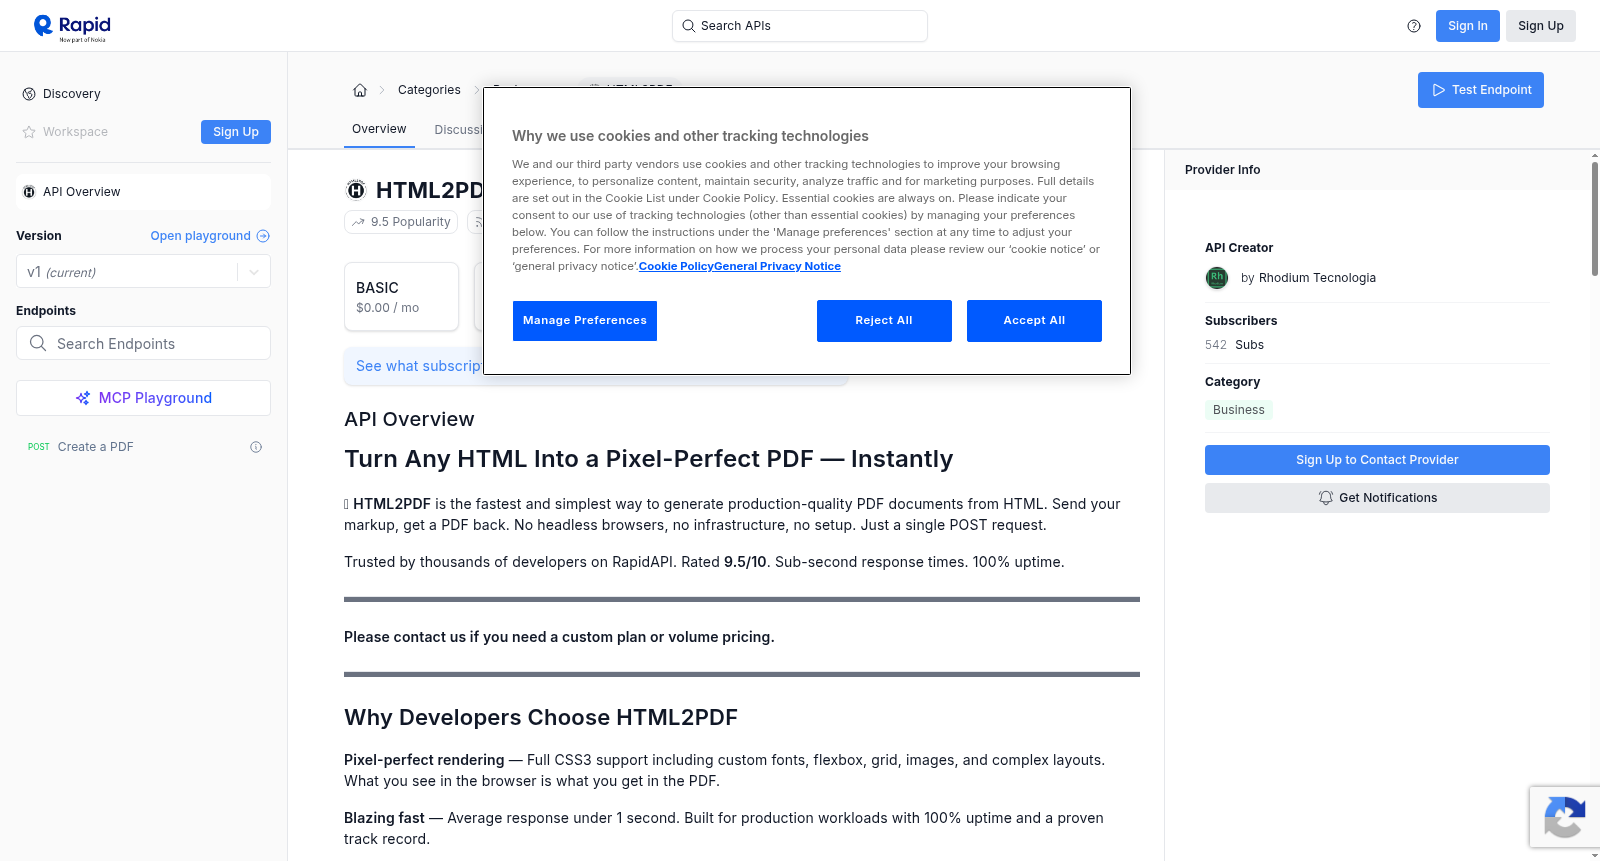Screen dimensions: 1600x861
Task: Click the Workspace Sign Up button
Action: pyautogui.click(x=236, y=132)
